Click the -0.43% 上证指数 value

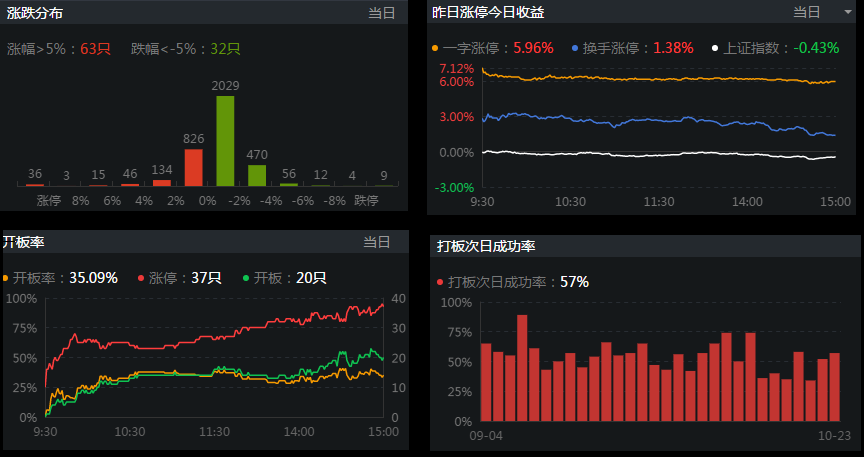(817, 48)
